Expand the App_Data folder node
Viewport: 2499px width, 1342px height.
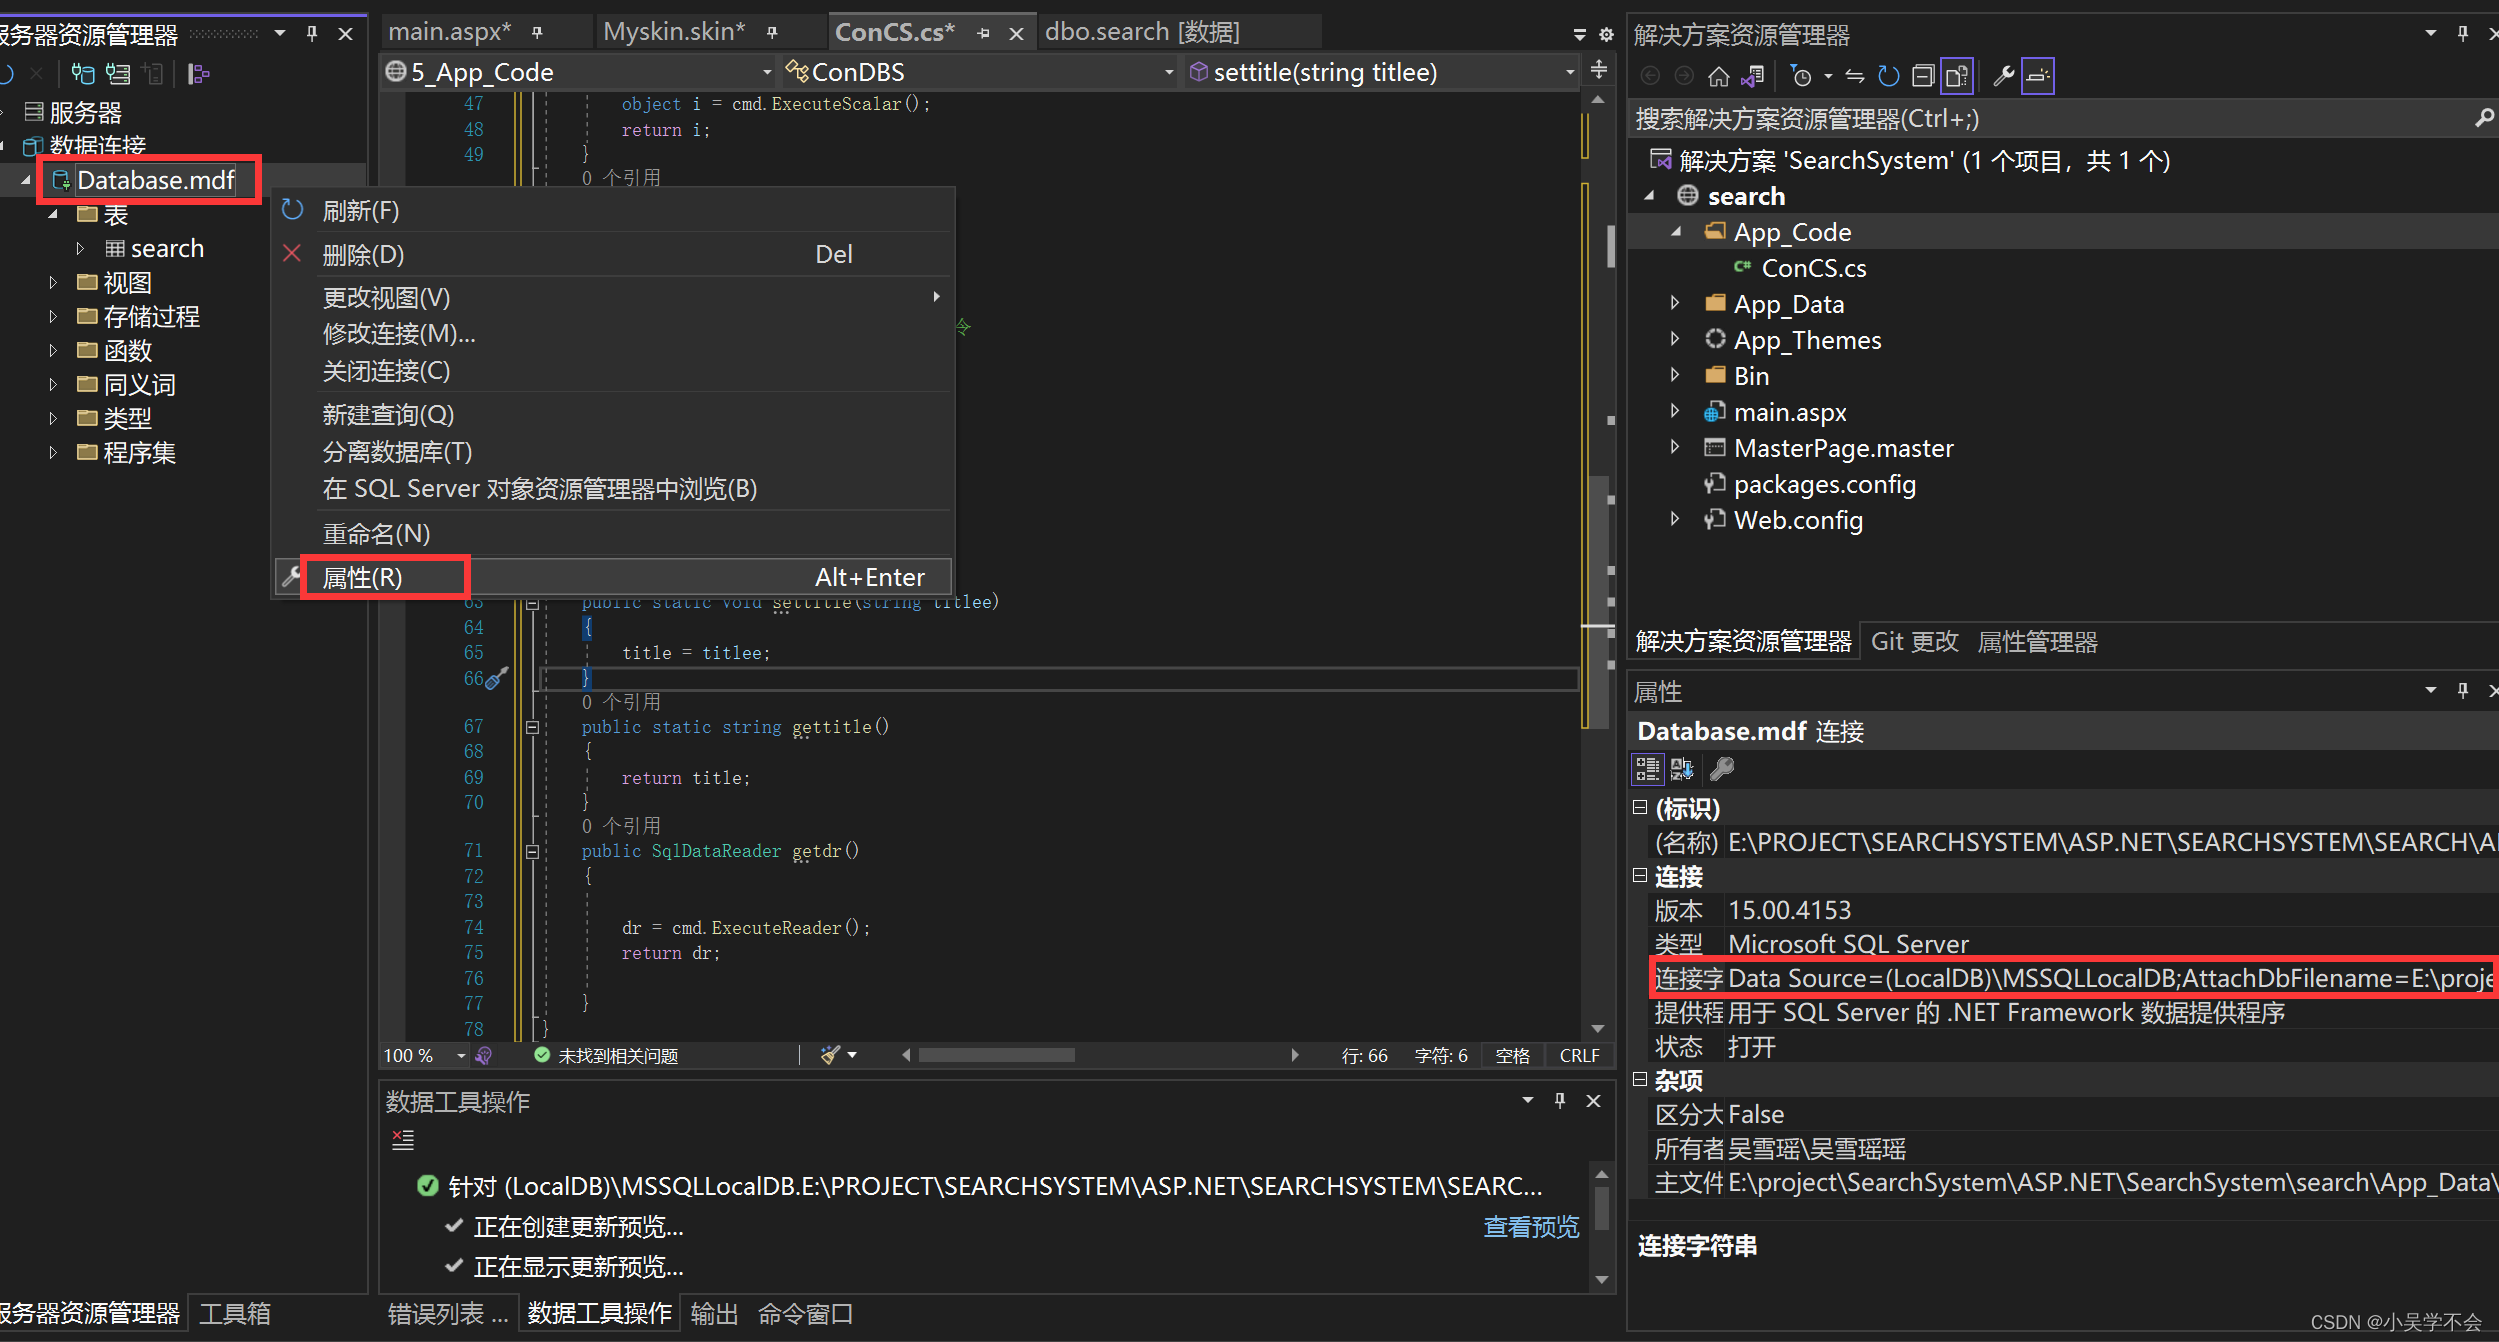[x=1675, y=303]
